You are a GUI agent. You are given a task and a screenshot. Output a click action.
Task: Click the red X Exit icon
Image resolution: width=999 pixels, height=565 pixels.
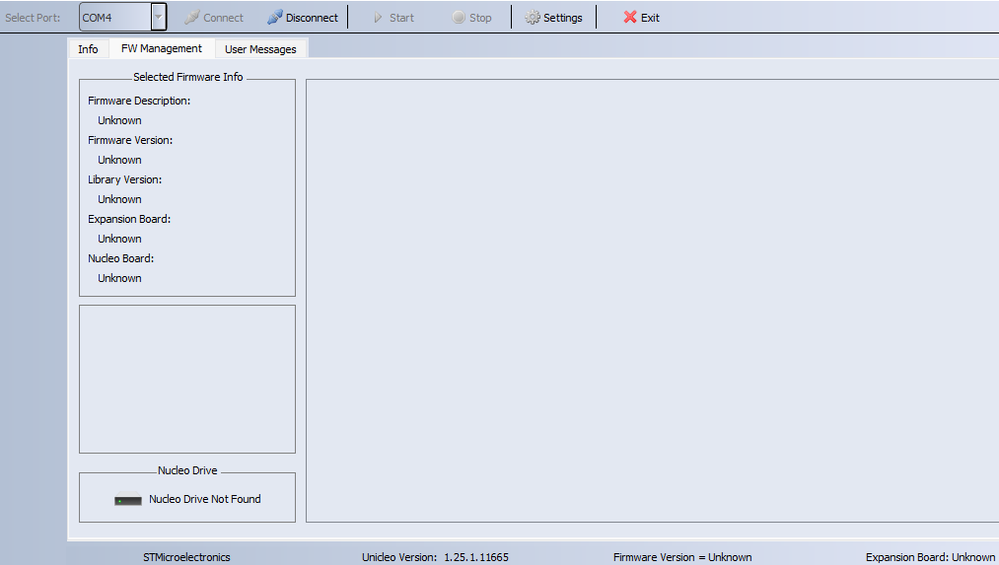pos(630,17)
